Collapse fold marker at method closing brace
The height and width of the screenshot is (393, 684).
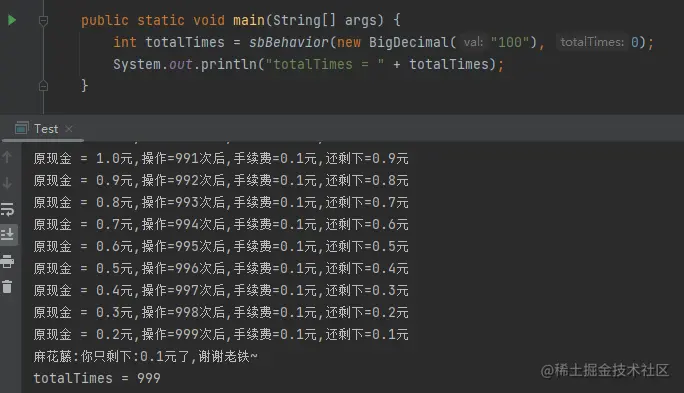[x=43, y=85]
